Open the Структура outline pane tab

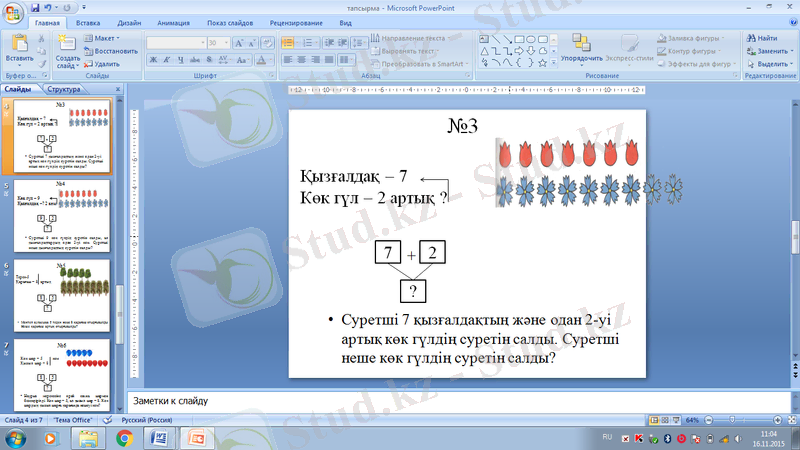[63, 90]
